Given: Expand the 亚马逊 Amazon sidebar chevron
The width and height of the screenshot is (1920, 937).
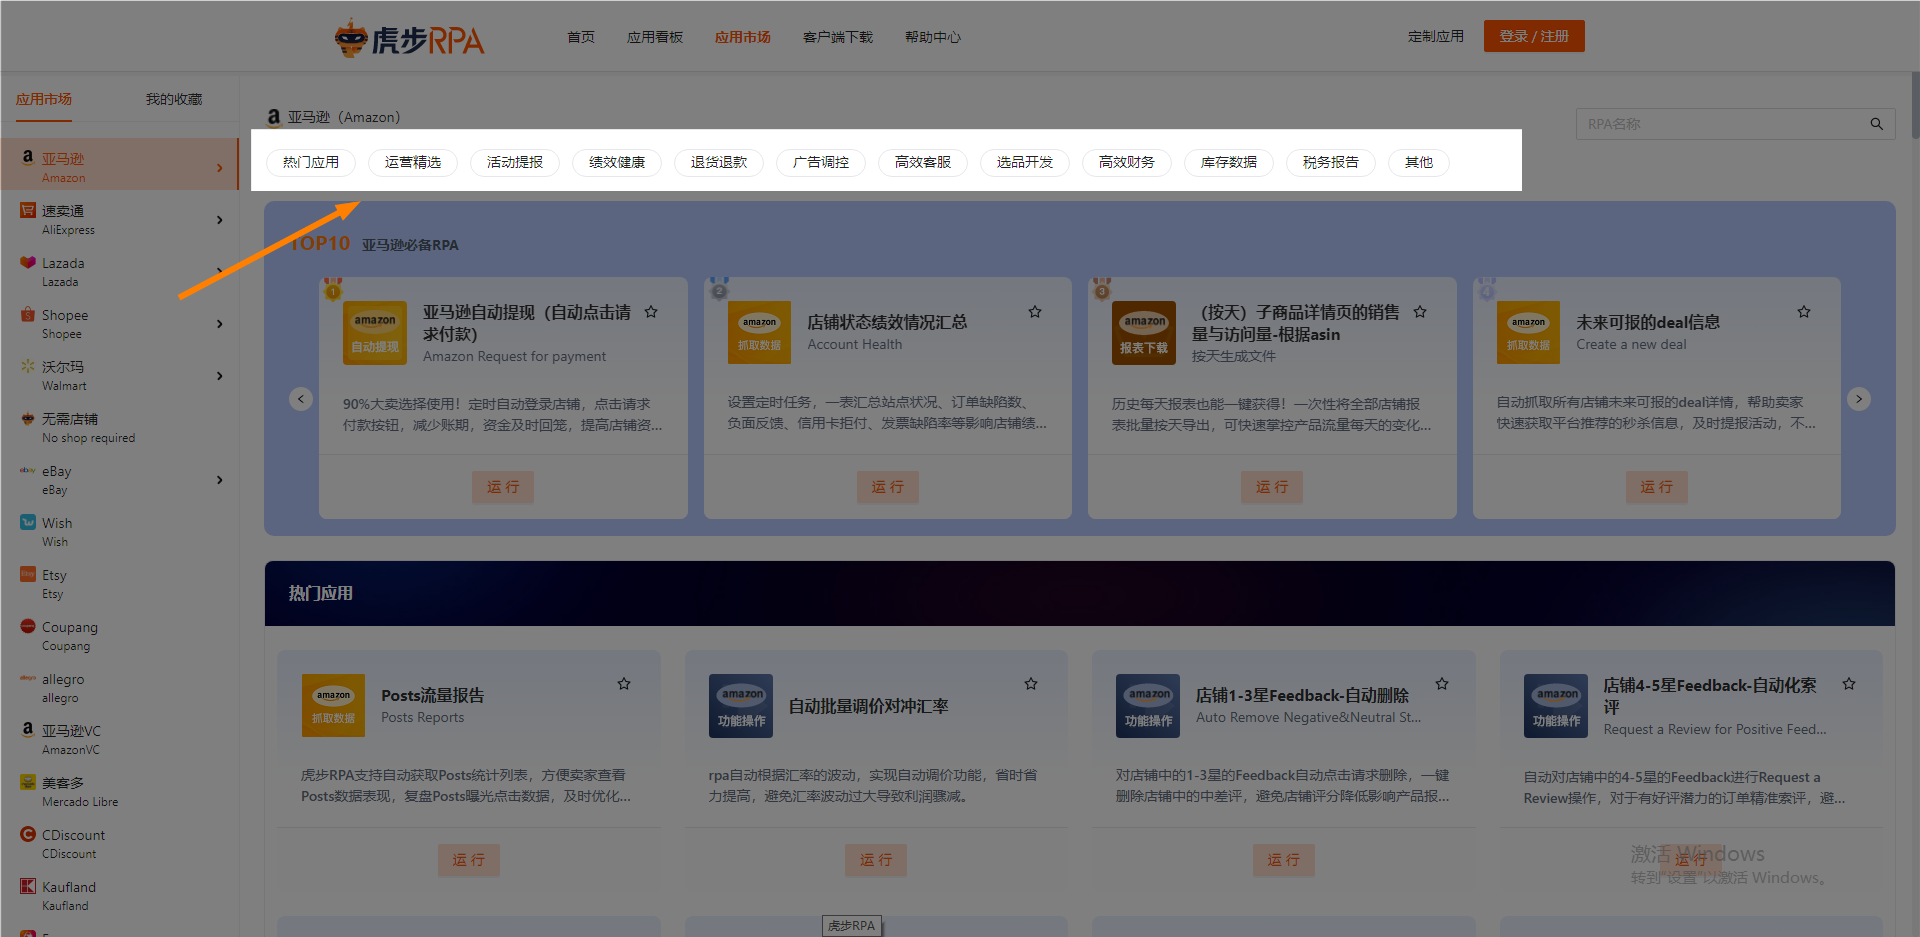Looking at the screenshot, I should pos(220,168).
